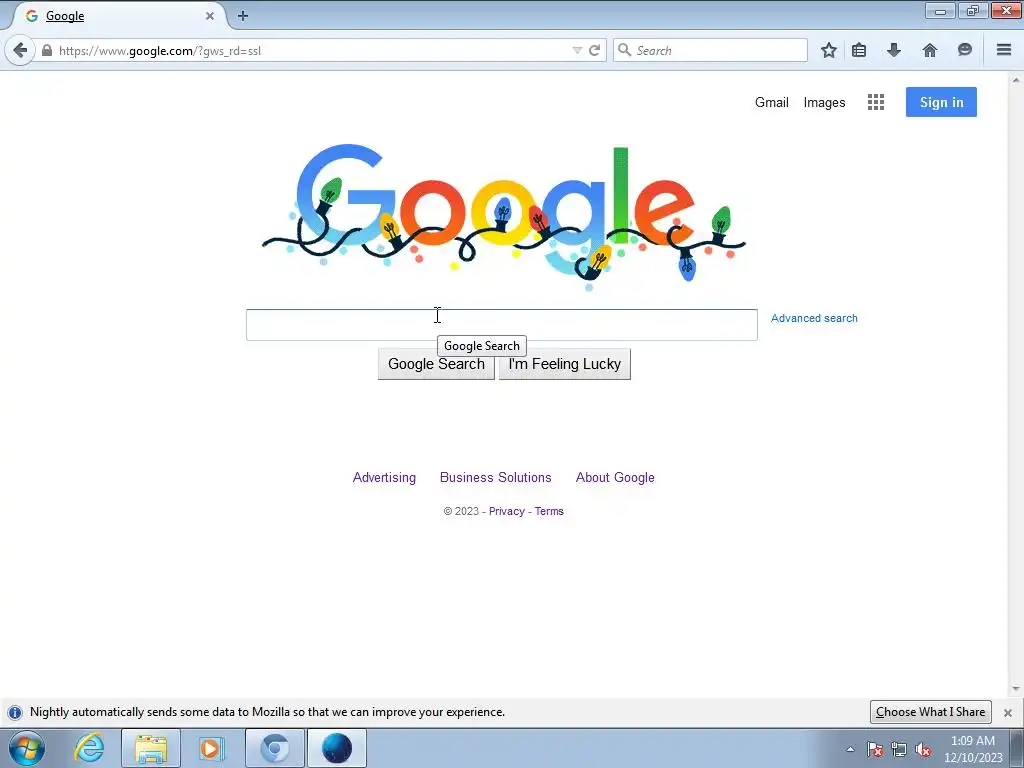Open the Terms link
Viewport: 1024px width, 768px height.
point(549,511)
